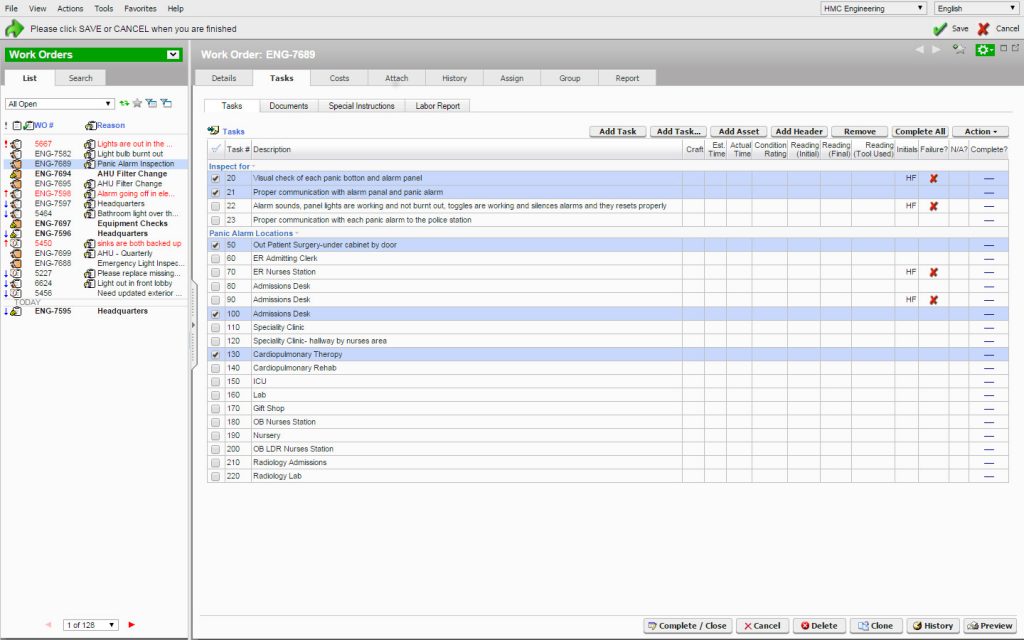
Task: Check task 23 police station communication checkbox
Action: [x=216, y=220]
